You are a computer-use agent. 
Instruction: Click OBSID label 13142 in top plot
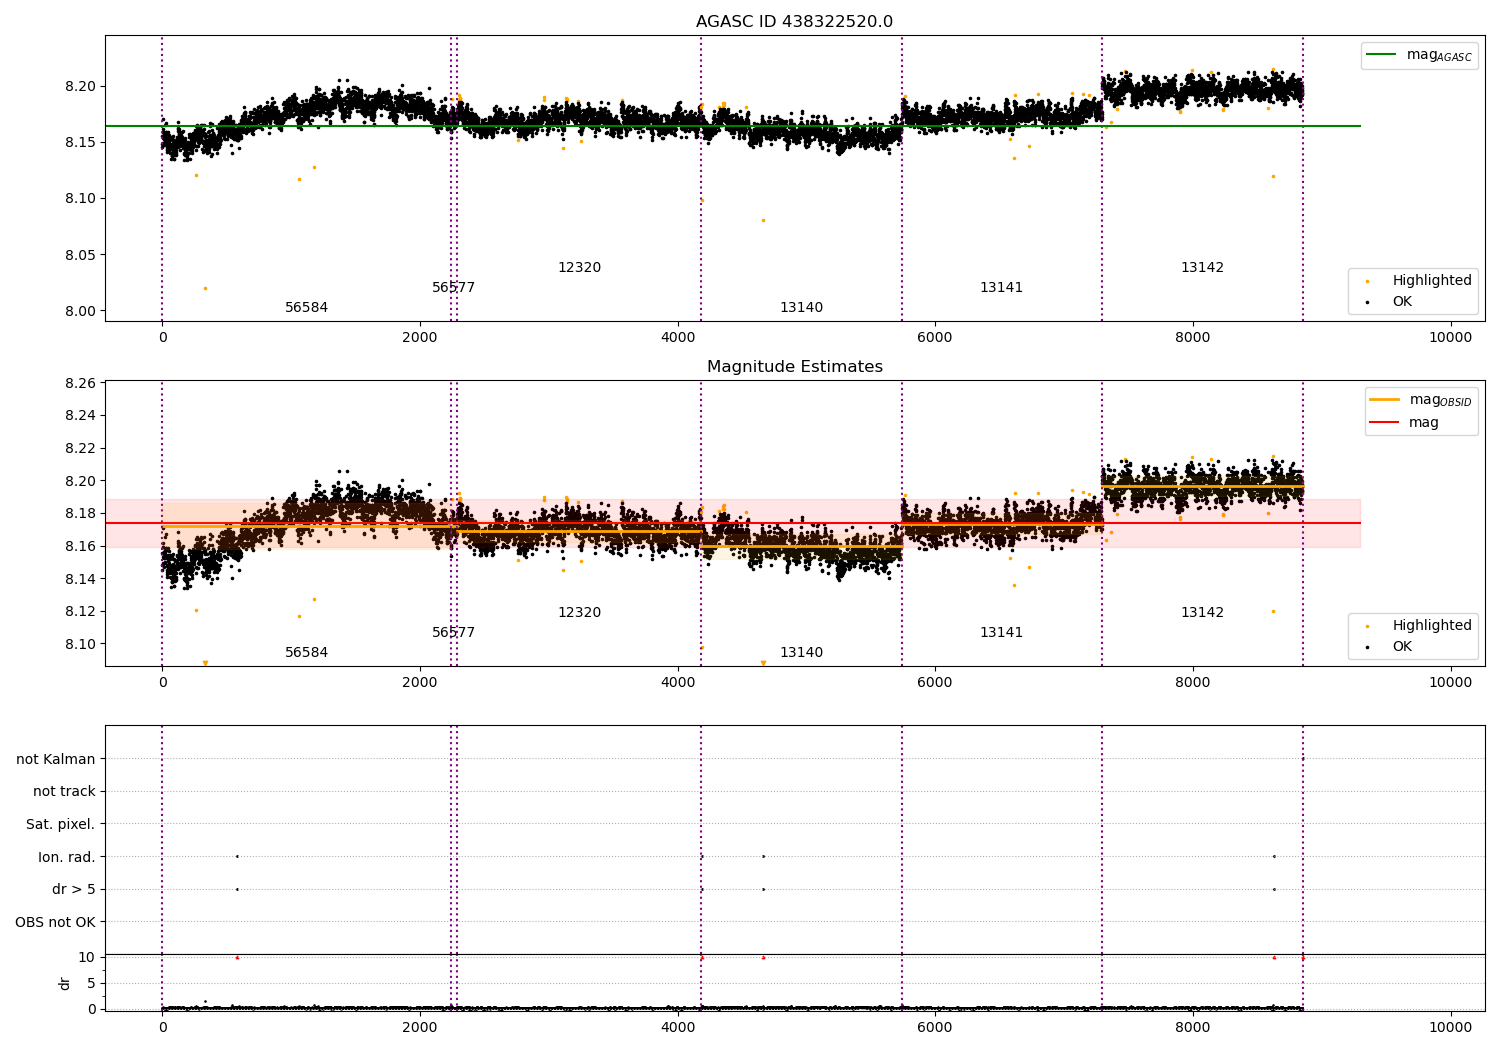(x=1202, y=267)
